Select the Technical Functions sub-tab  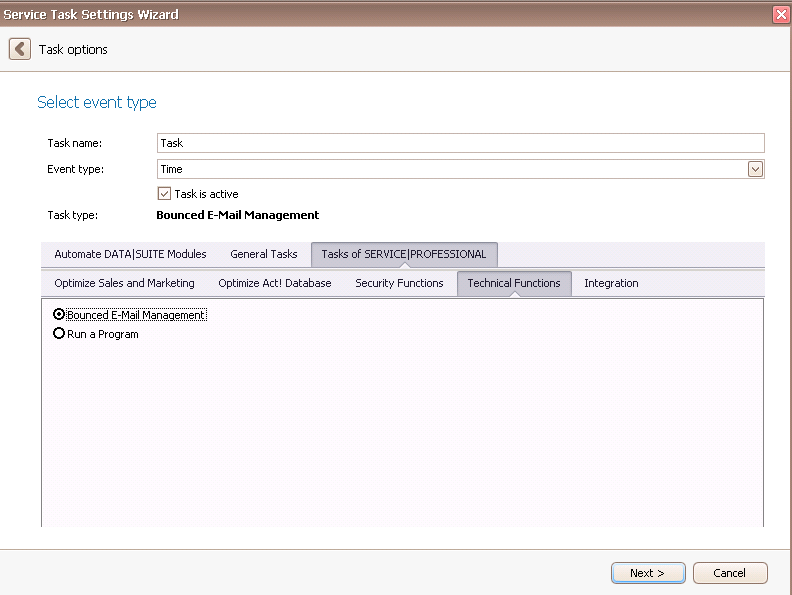tap(514, 283)
